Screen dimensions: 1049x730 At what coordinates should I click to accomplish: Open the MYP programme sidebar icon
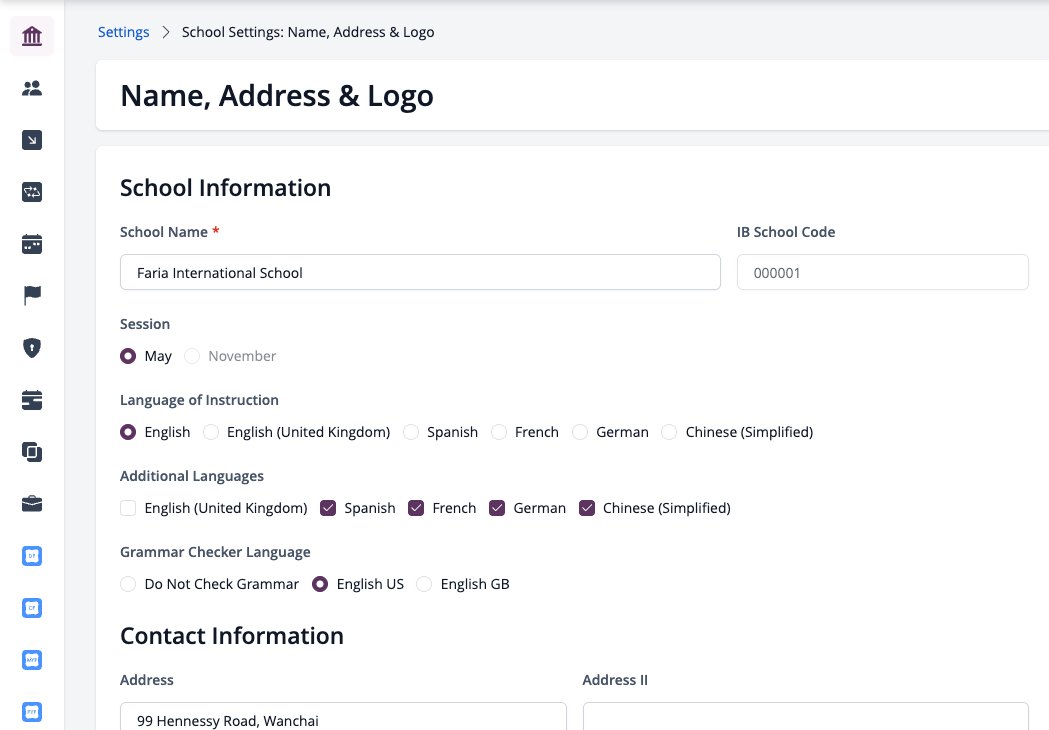point(32,660)
